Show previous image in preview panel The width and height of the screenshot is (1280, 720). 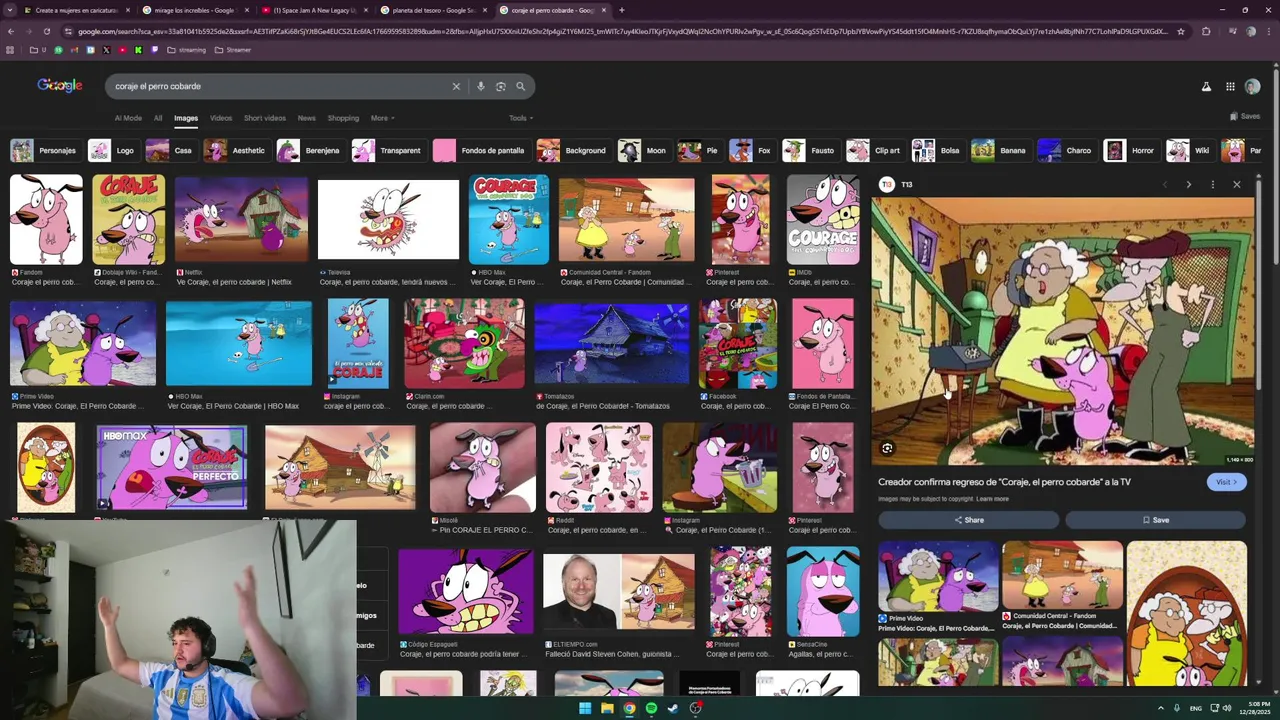point(1164,184)
